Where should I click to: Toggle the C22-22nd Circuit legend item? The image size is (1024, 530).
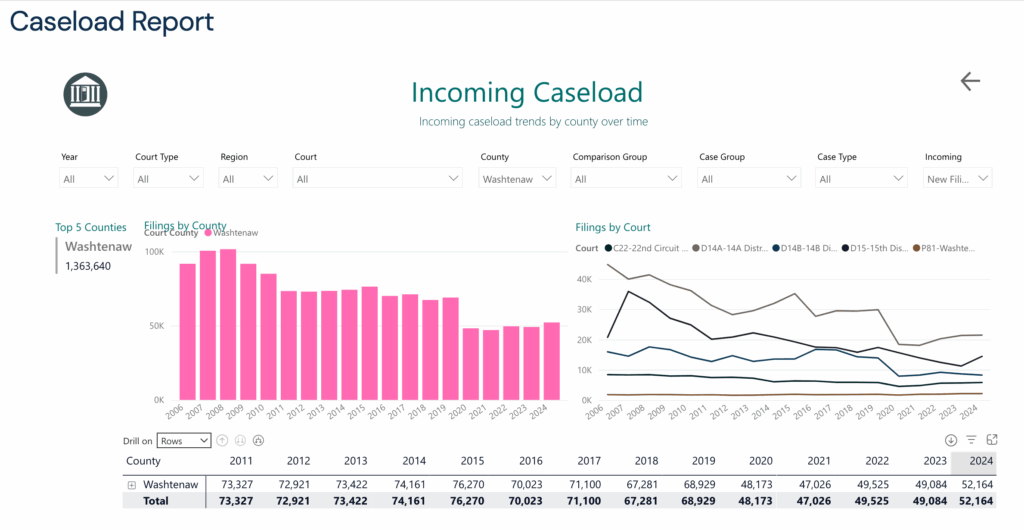(x=641, y=248)
